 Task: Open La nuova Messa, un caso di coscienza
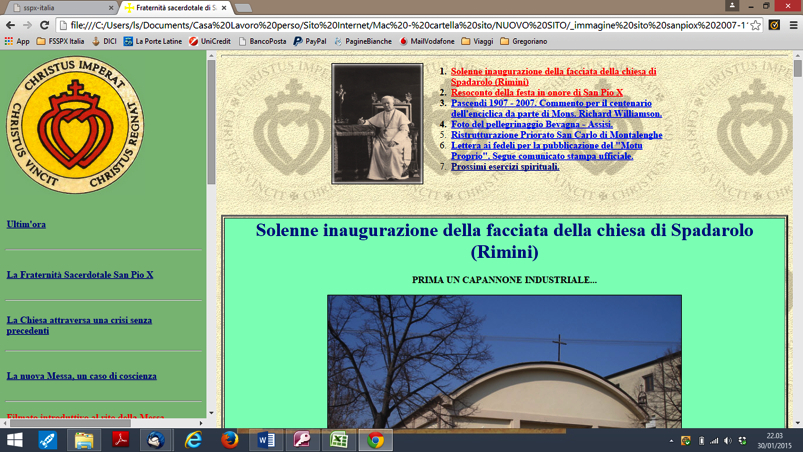pos(81,376)
